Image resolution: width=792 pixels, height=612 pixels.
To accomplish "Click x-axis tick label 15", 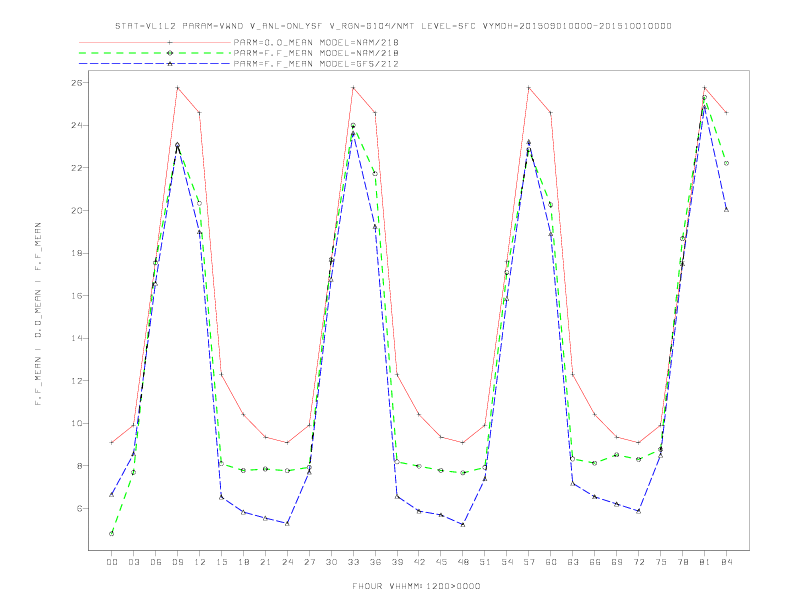I will (221, 562).
